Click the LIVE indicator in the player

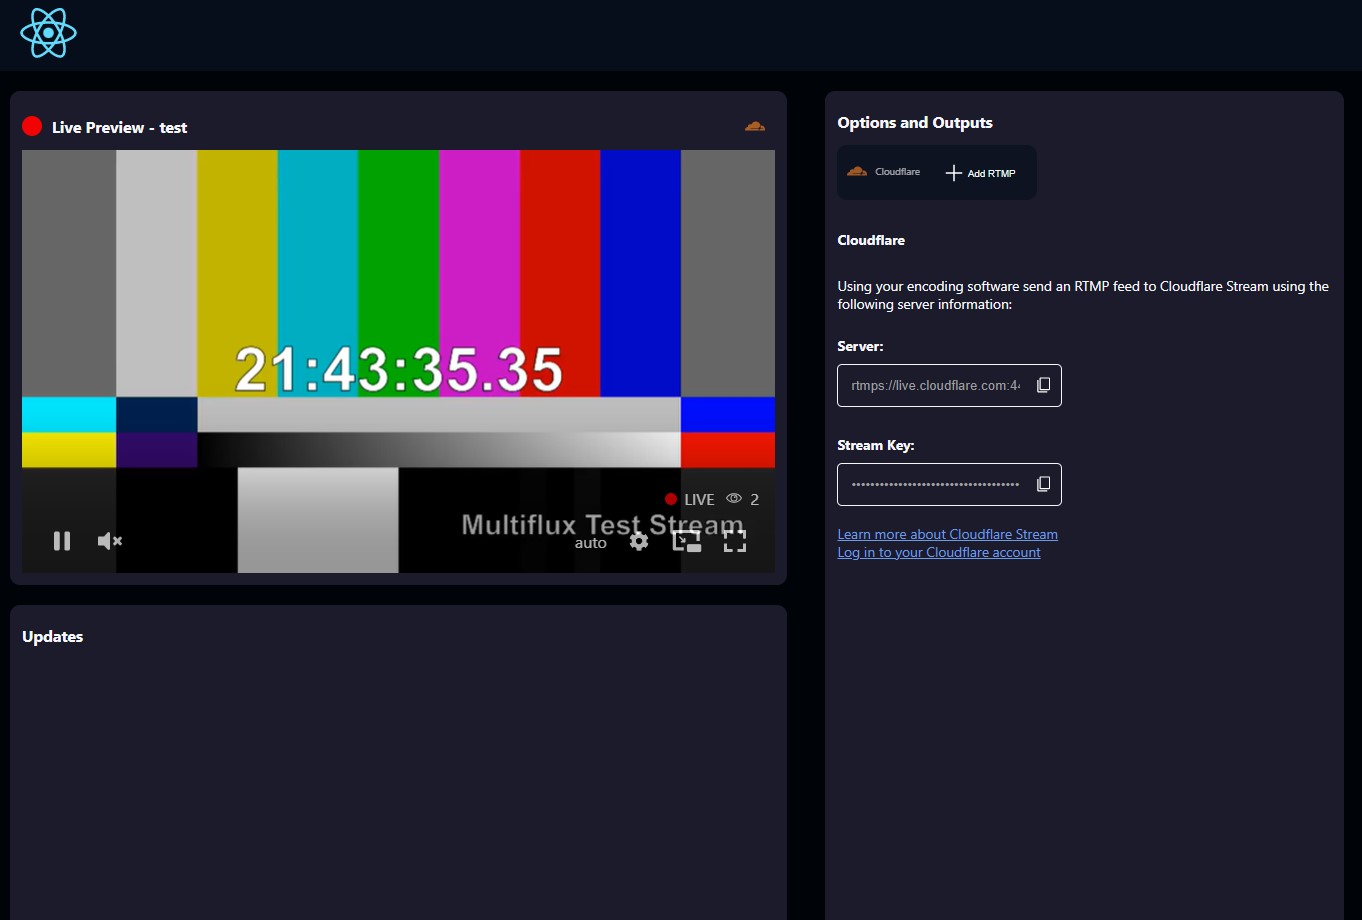[x=690, y=499]
